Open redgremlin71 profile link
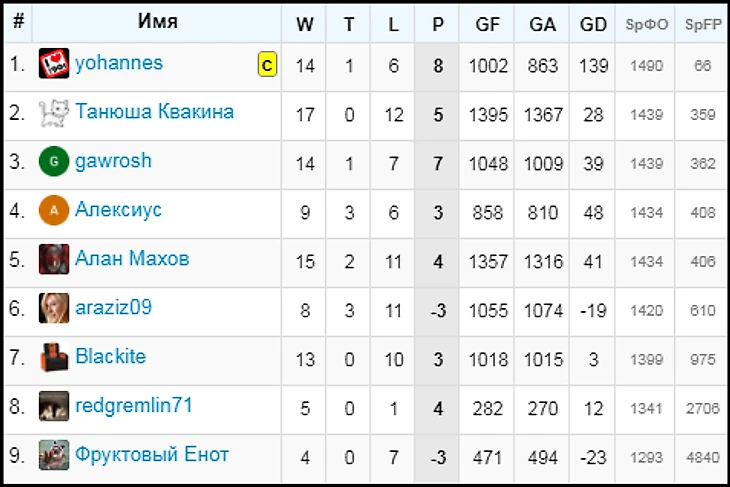The height and width of the screenshot is (487, 730). (133, 405)
